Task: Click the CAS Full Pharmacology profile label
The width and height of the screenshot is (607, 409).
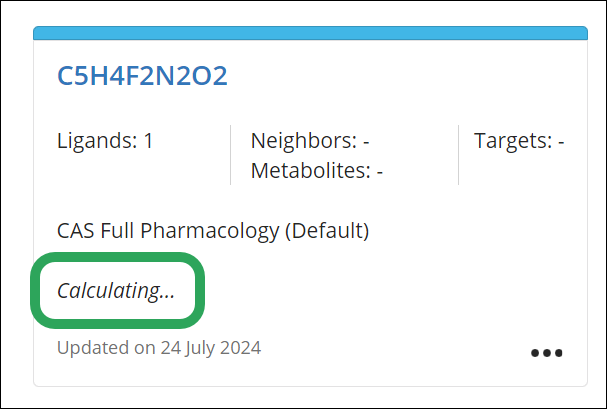Action: 213,231
